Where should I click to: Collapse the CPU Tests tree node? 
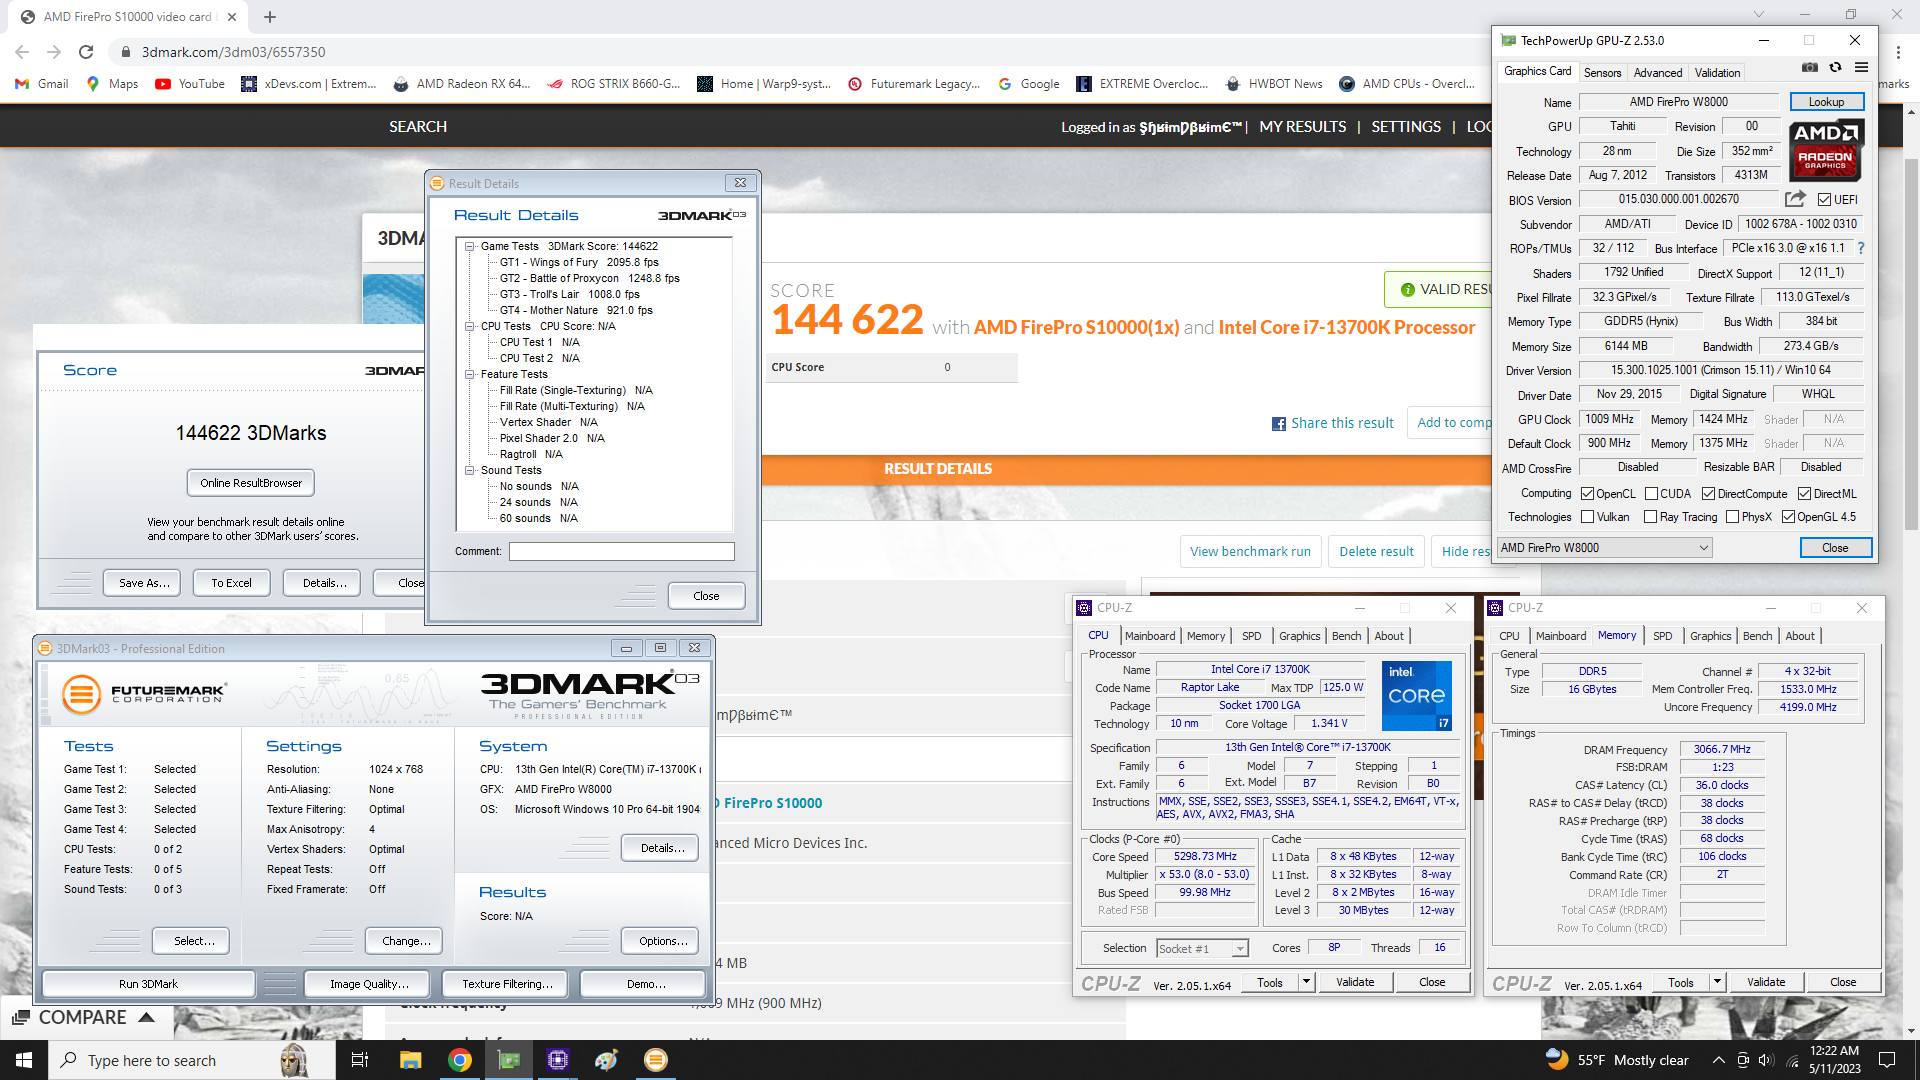469,326
